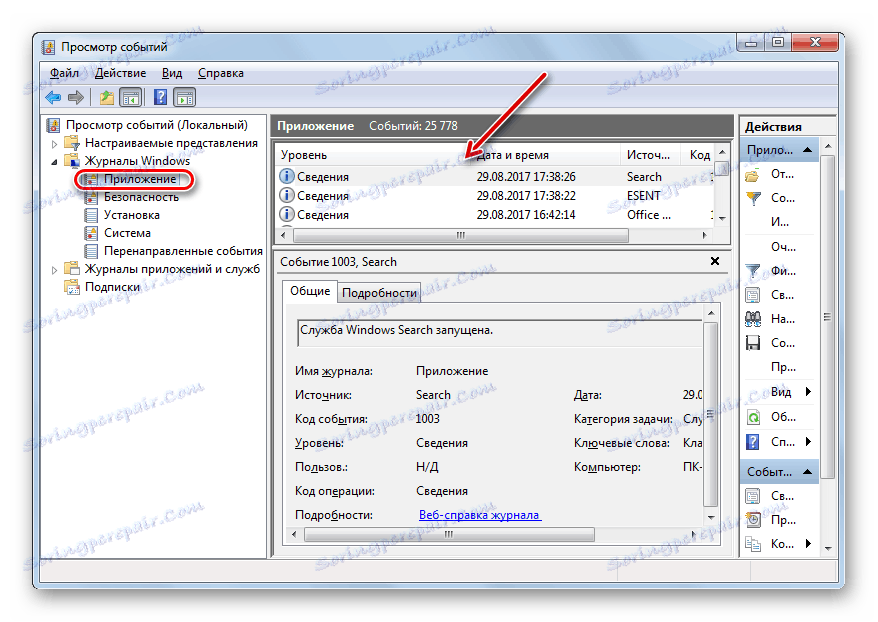The image size is (878, 622).
Task: Expand Журналы приложений и служб node
Action: [x=54, y=270]
